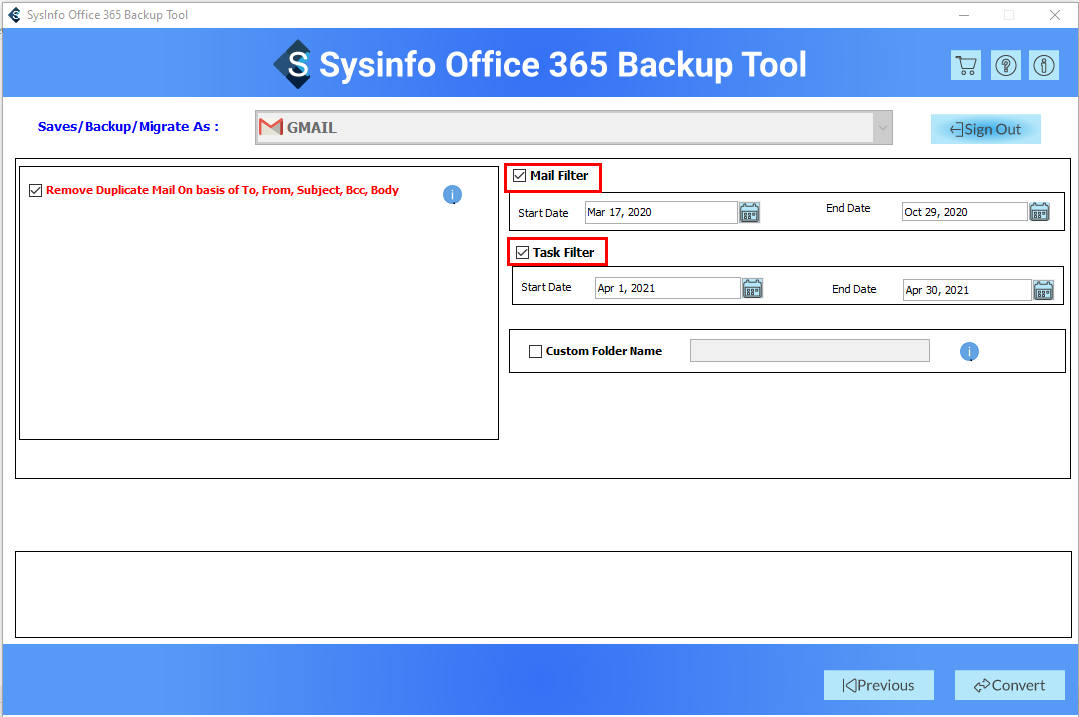Click the shopping cart buy icon
This screenshot has width=1079, height=717.
click(965, 66)
